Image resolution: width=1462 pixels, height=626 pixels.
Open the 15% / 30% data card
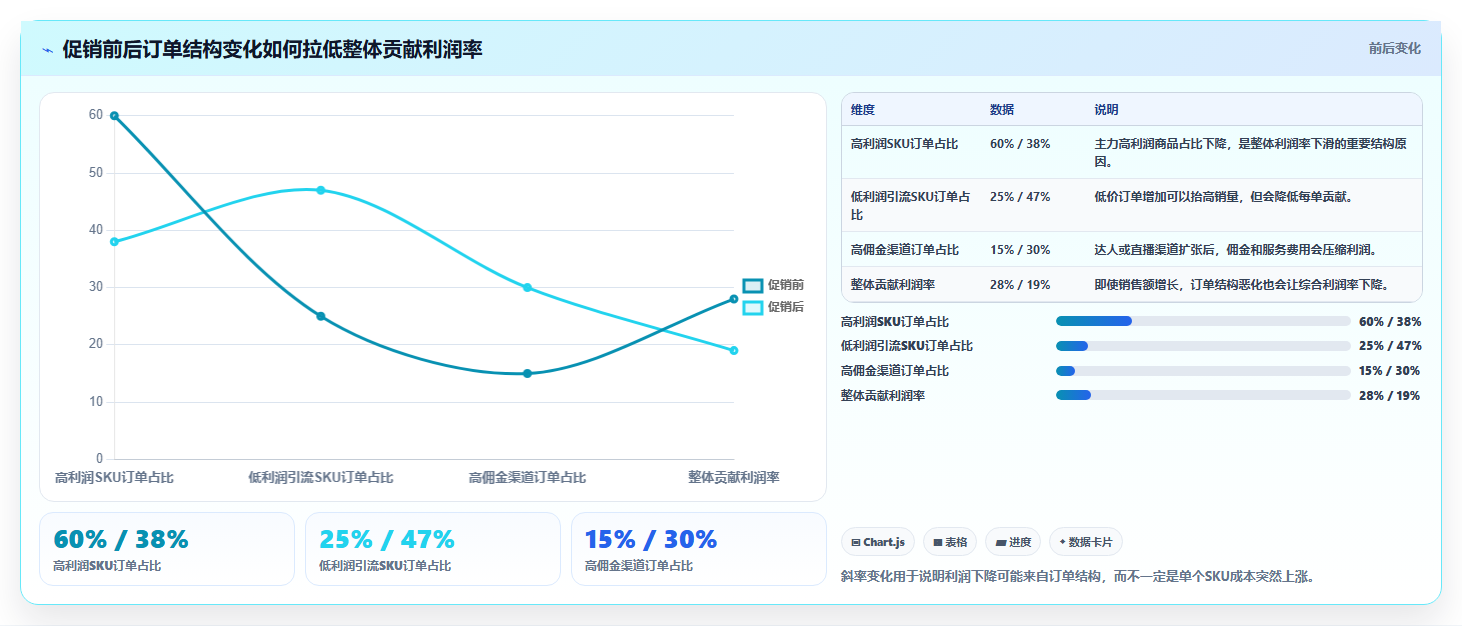click(699, 549)
